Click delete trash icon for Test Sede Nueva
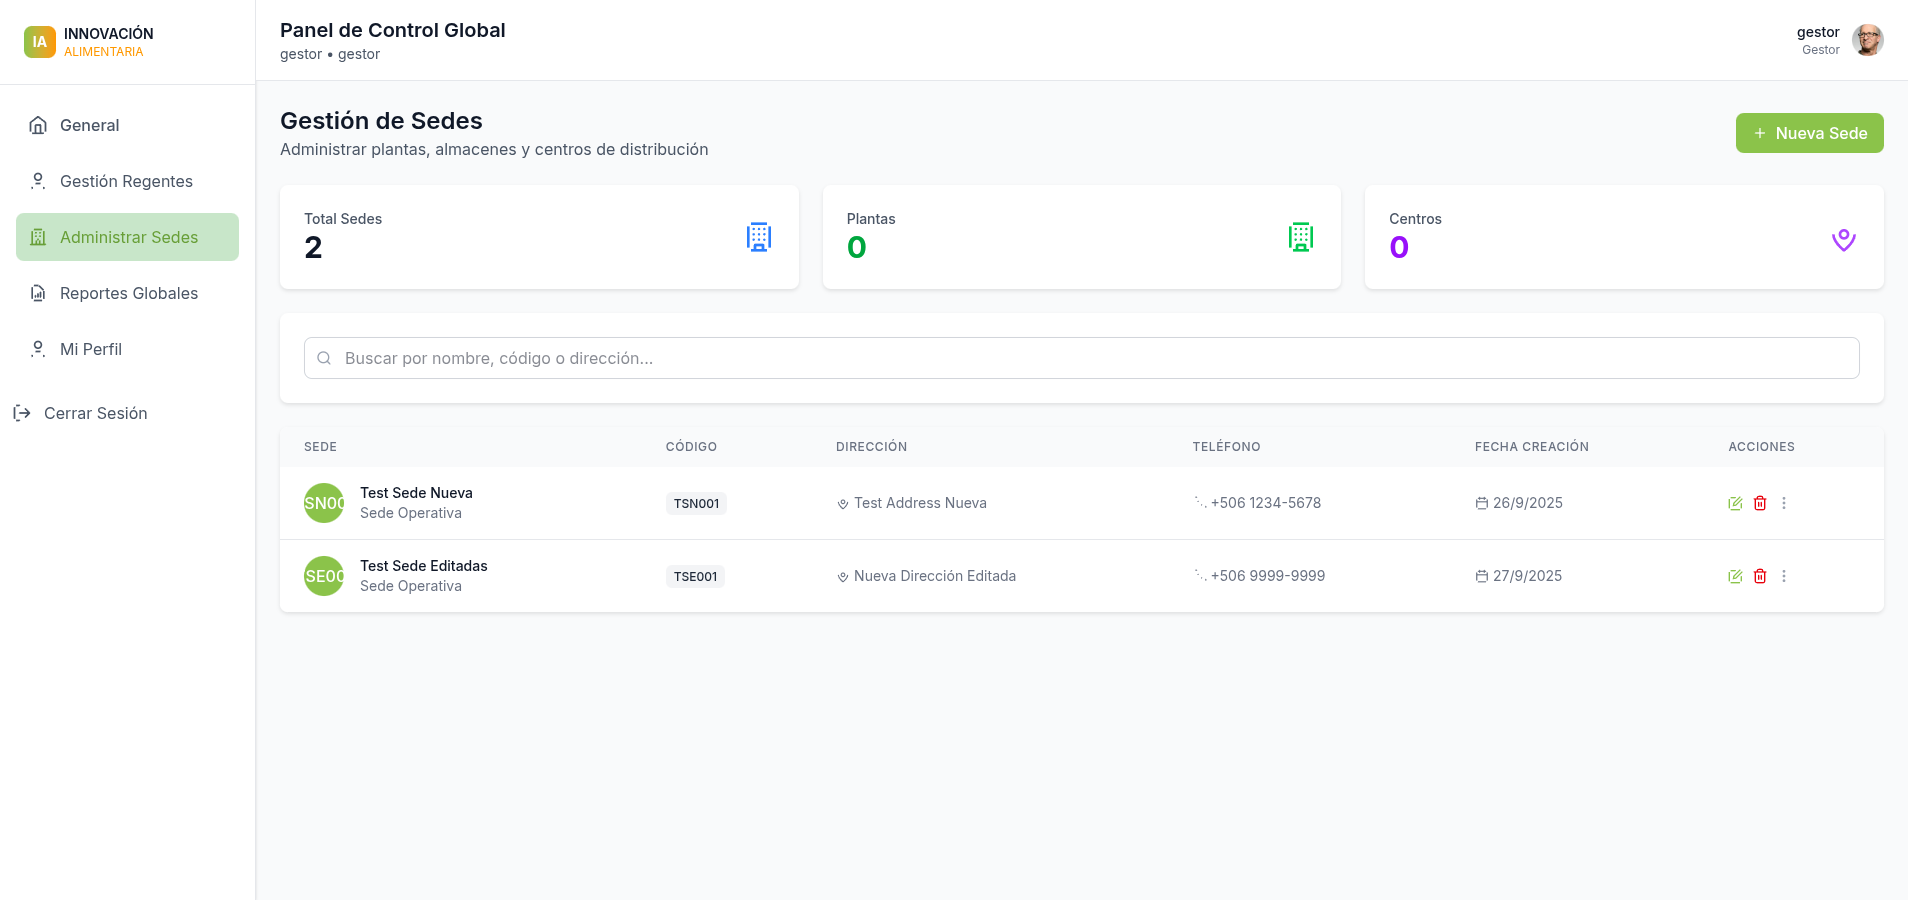 pos(1760,503)
